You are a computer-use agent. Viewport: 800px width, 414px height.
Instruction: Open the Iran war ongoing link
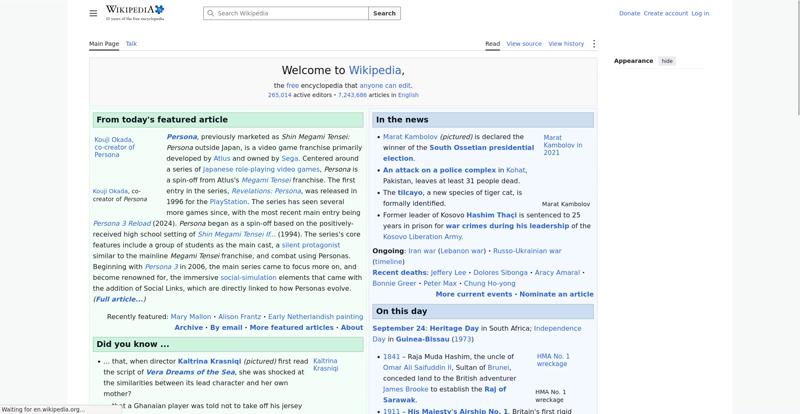422,251
